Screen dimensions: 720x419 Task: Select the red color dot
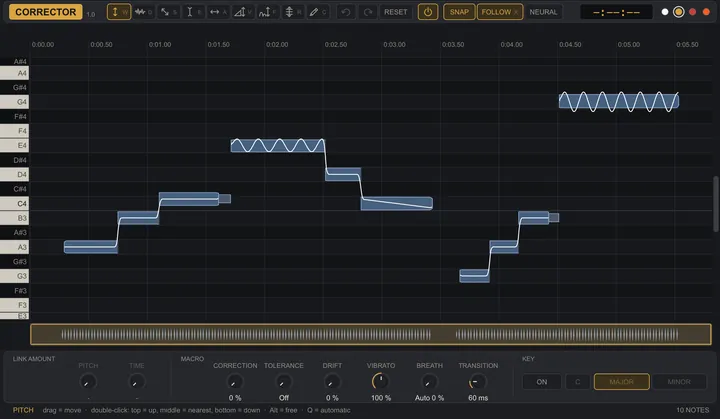tap(692, 12)
